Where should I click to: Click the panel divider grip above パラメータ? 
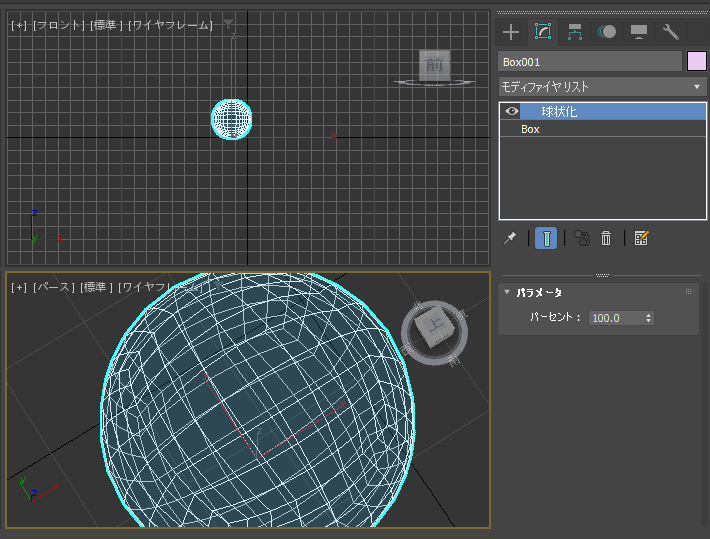[602, 275]
